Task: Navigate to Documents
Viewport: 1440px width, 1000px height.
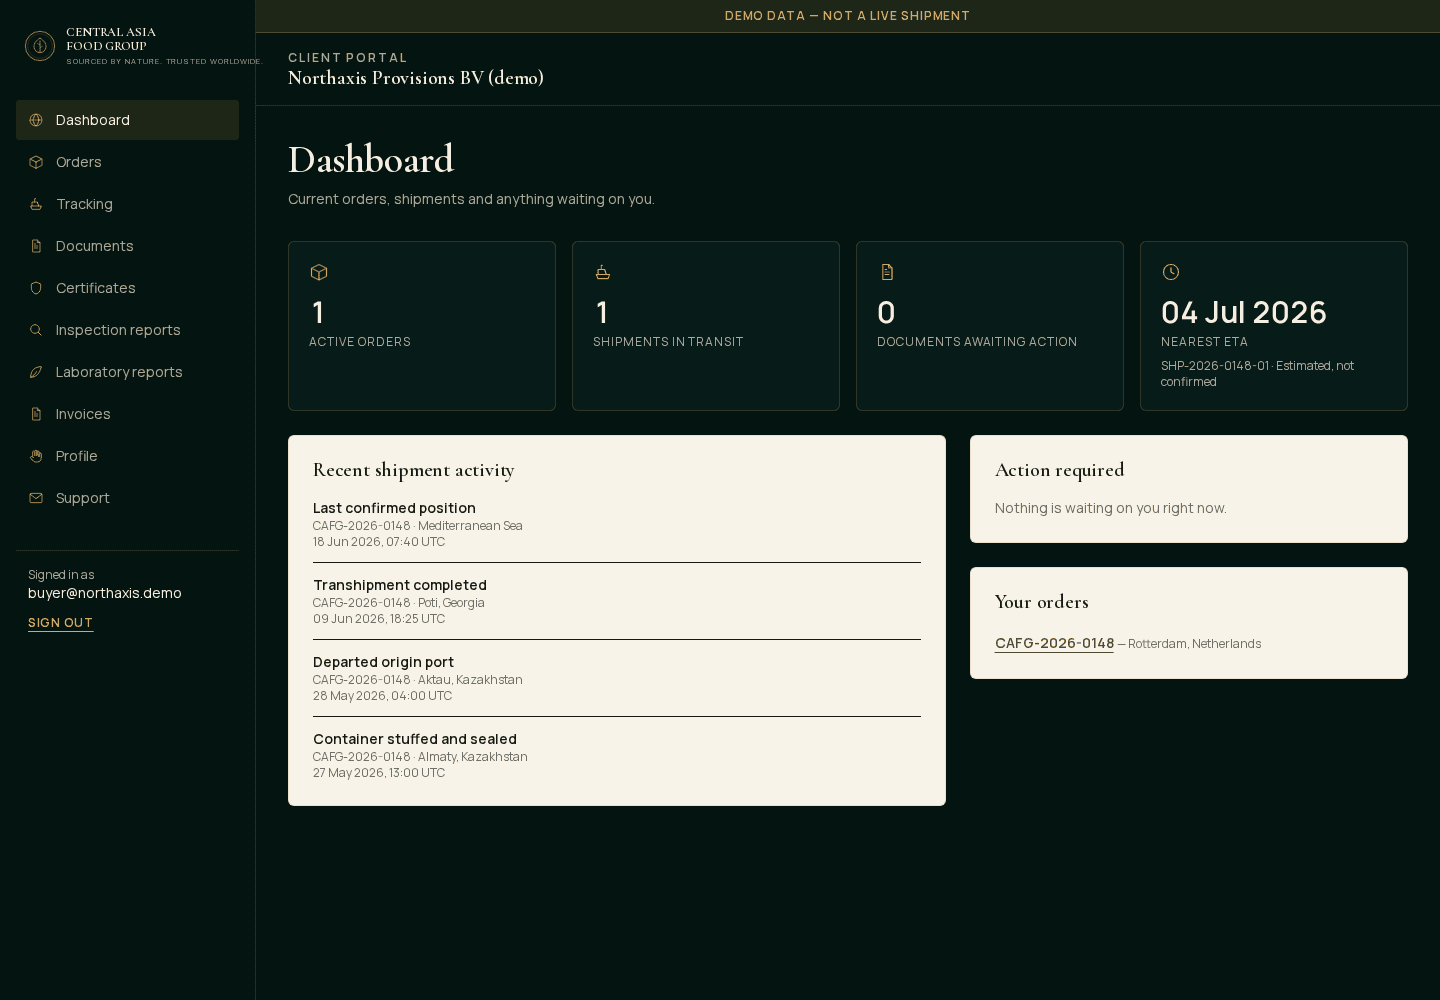Action: (127, 246)
